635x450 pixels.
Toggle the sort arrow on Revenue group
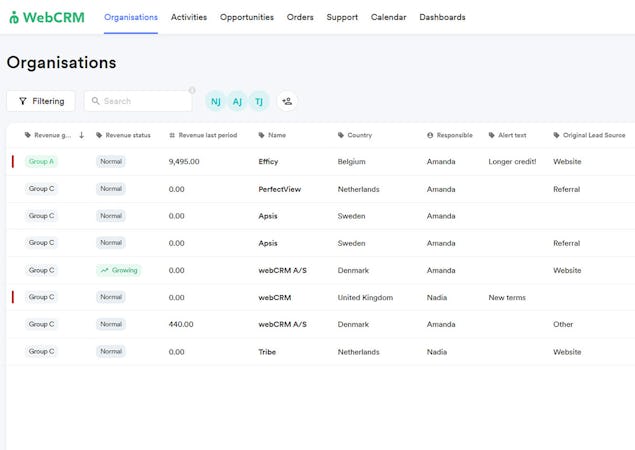point(81,135)
